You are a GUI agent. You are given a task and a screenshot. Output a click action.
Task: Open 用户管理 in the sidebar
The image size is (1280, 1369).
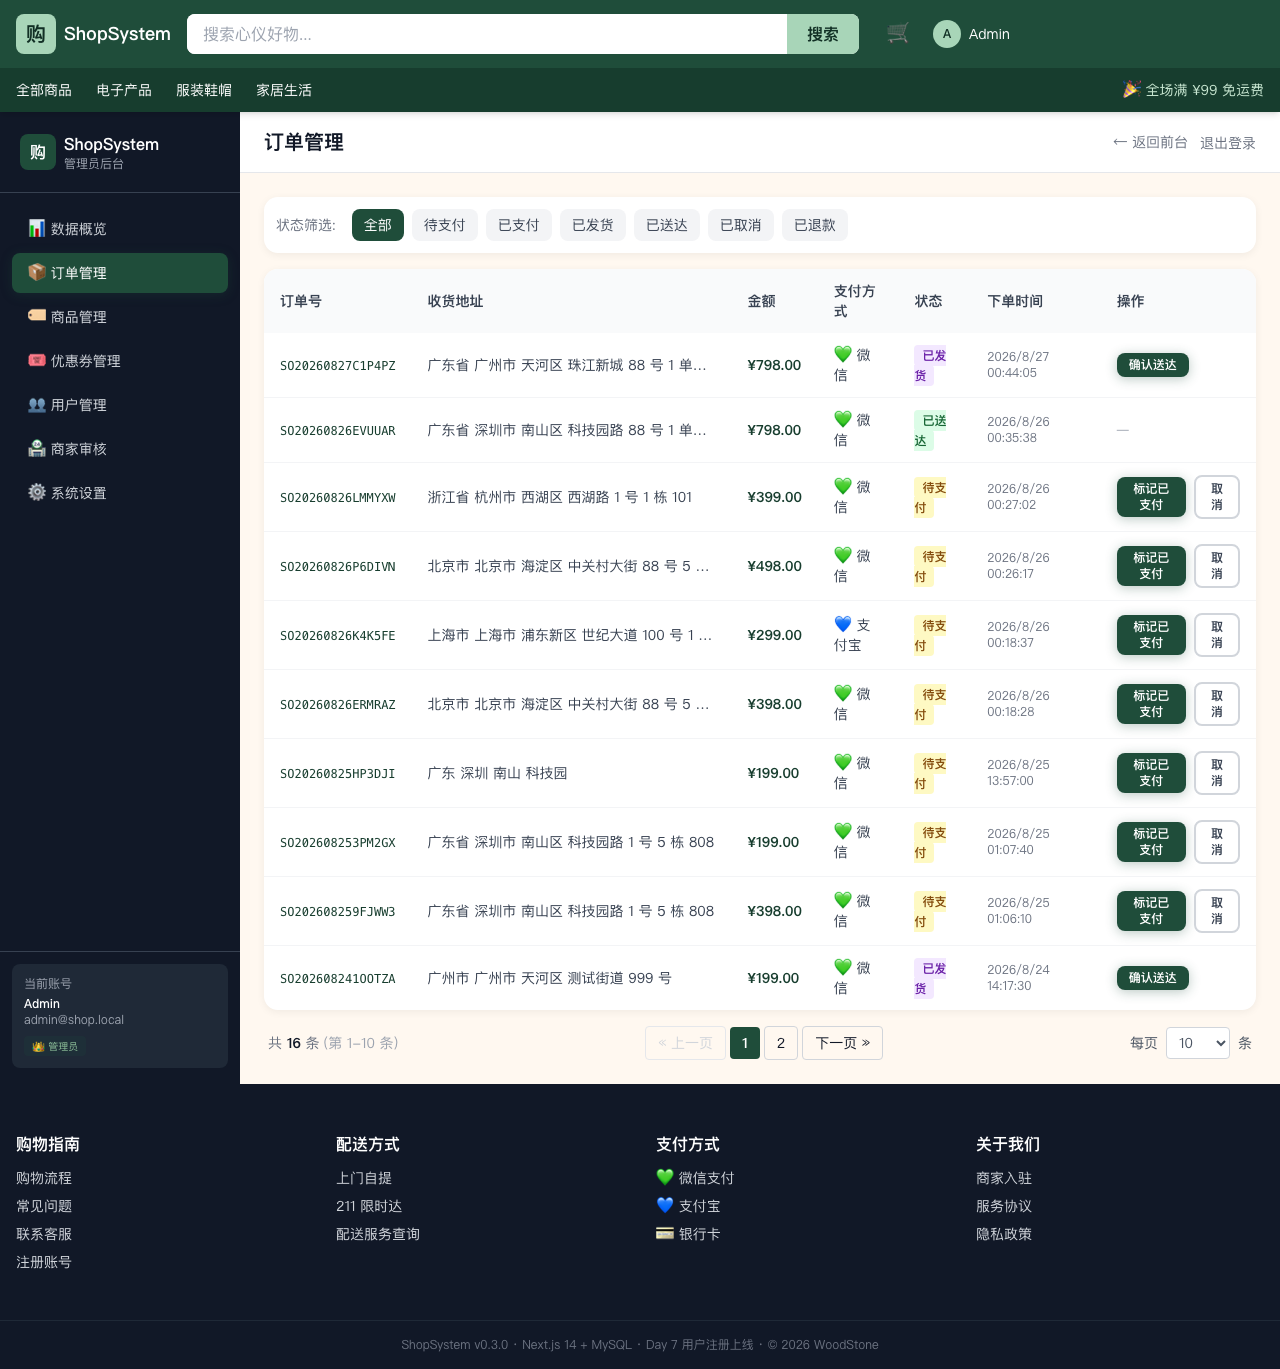(120, 405)
